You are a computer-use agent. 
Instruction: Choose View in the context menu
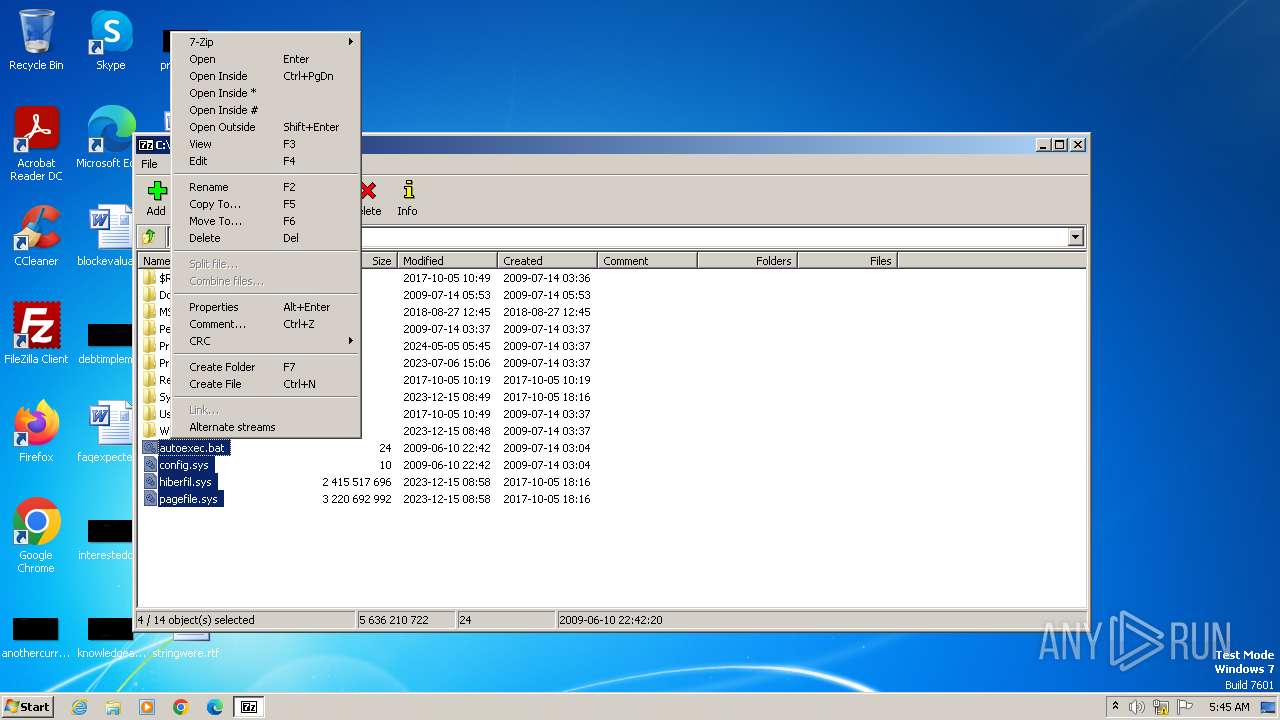pos(266,144)
